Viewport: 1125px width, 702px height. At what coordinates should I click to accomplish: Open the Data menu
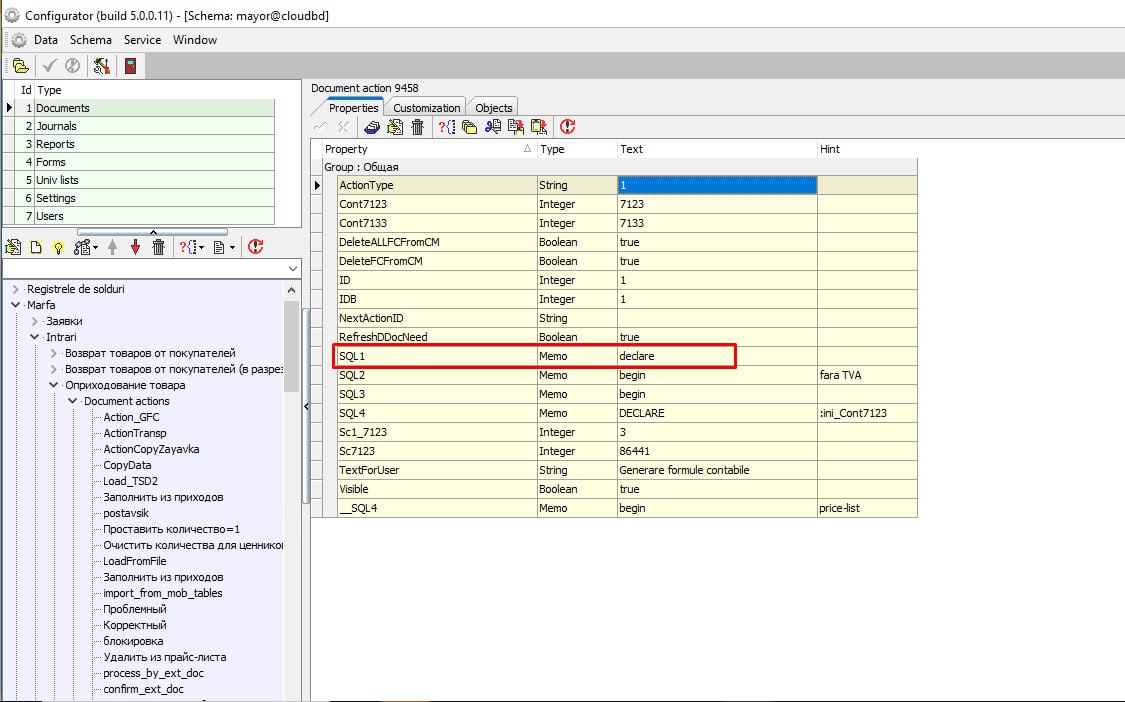46,40
